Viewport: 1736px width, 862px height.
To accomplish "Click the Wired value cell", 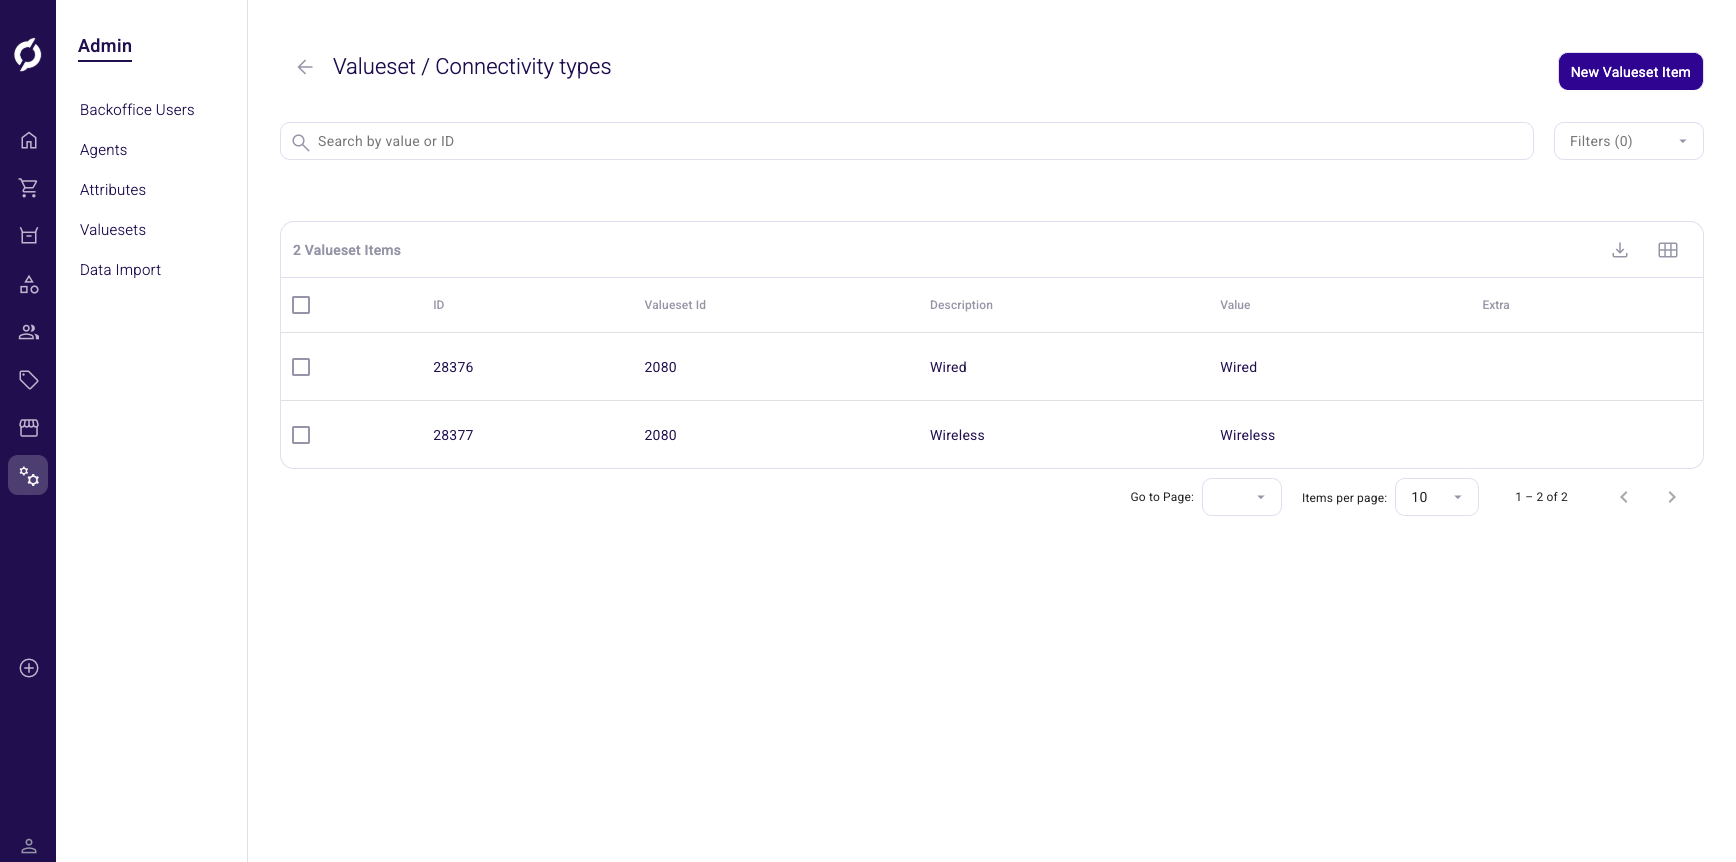I will 1238,367.
